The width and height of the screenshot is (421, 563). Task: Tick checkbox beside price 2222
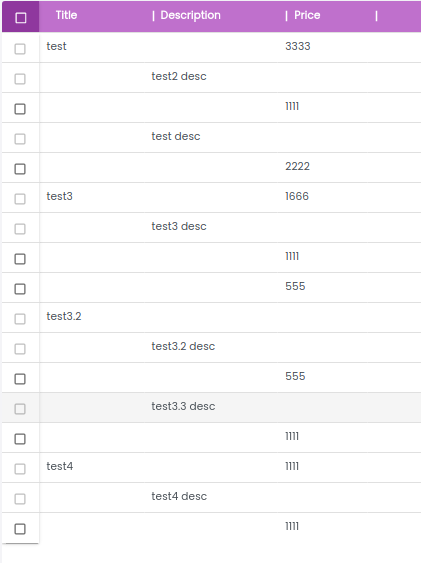tap(20, 169)
